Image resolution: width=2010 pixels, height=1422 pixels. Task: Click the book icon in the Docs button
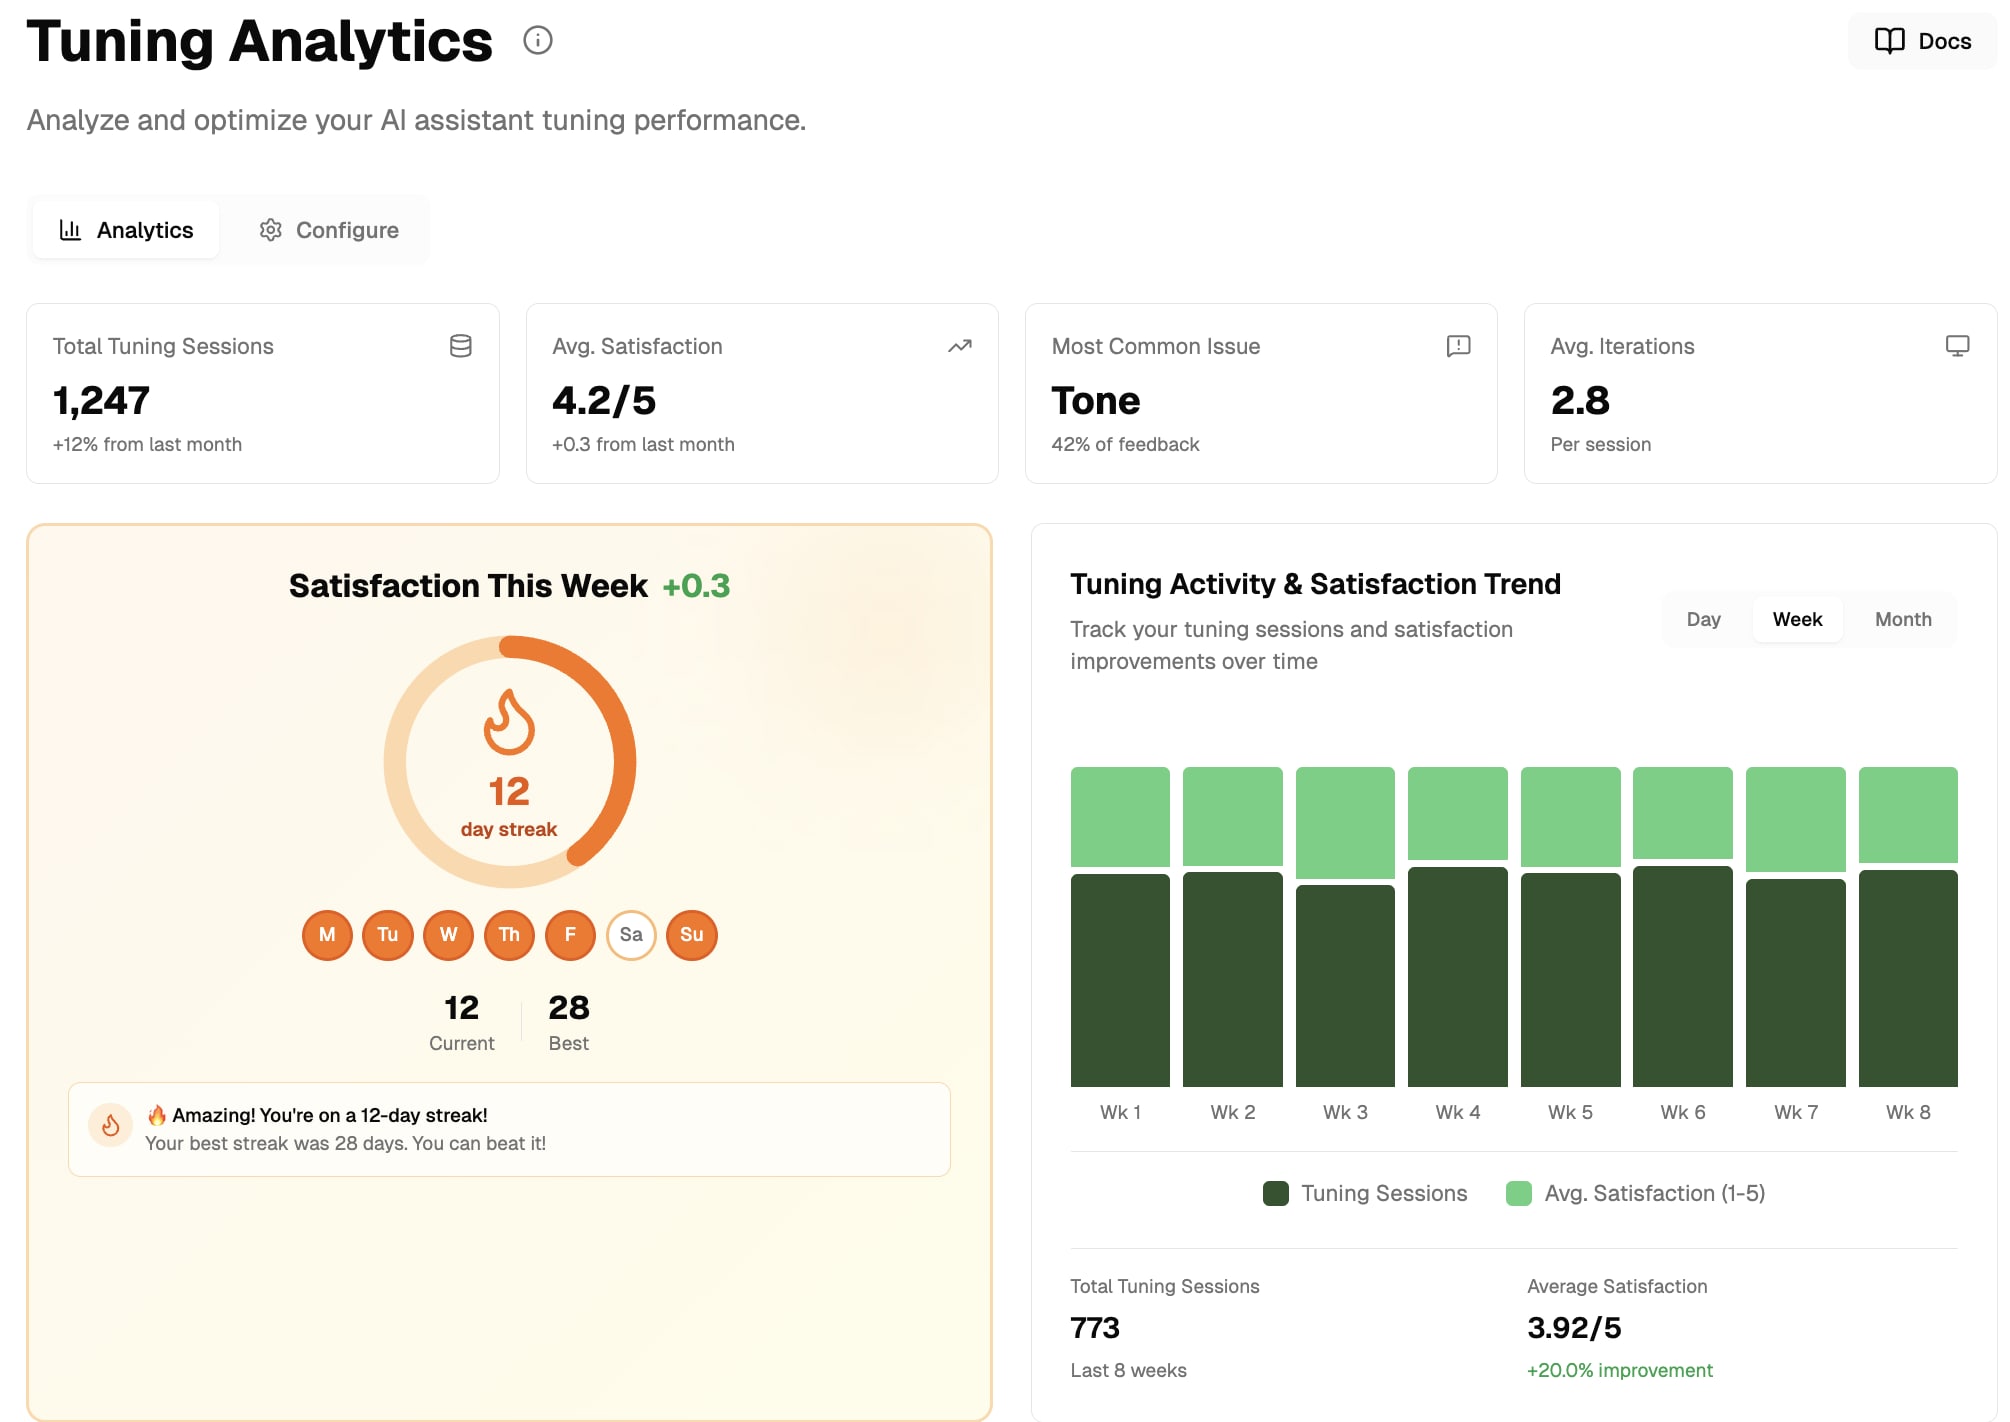tap(1888, 41)
